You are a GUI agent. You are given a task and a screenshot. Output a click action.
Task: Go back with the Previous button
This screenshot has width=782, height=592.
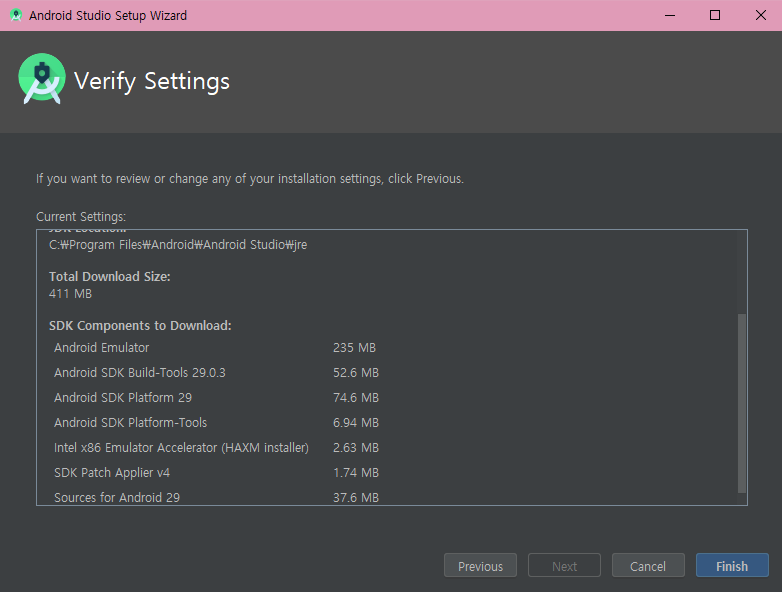[480, 565]
